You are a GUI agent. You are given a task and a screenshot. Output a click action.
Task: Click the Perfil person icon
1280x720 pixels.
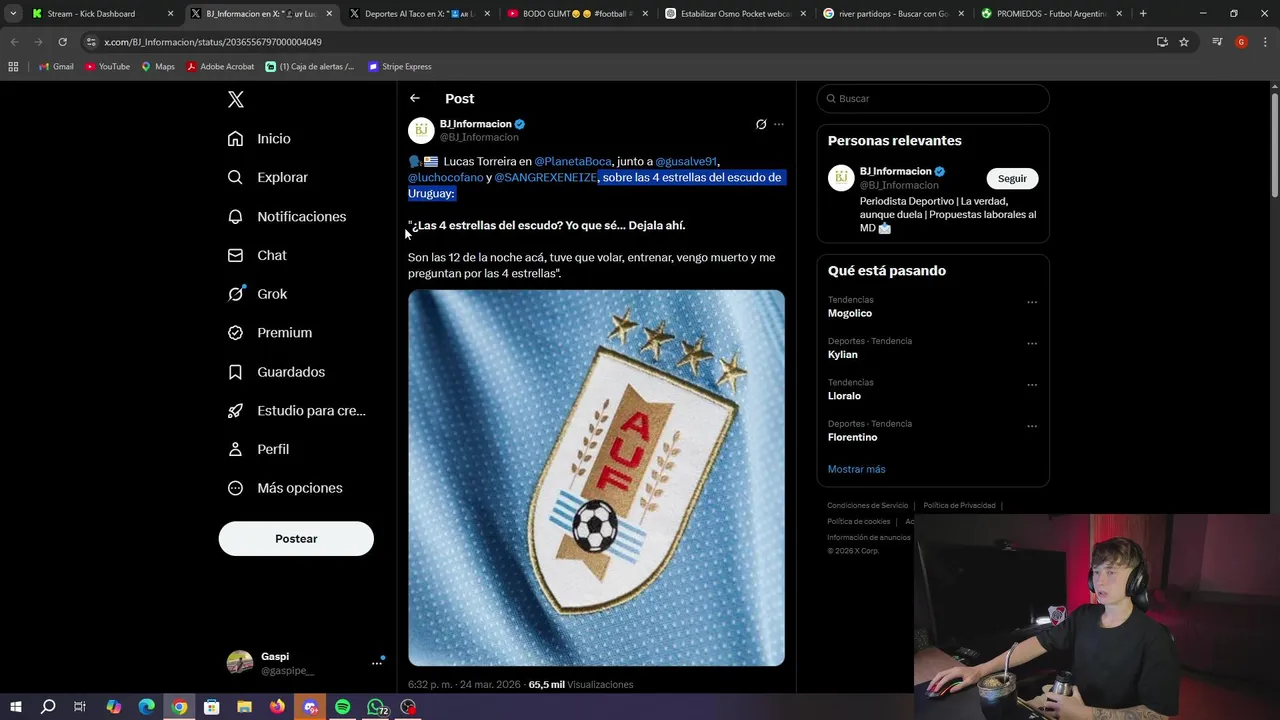(x=235, y=449)
